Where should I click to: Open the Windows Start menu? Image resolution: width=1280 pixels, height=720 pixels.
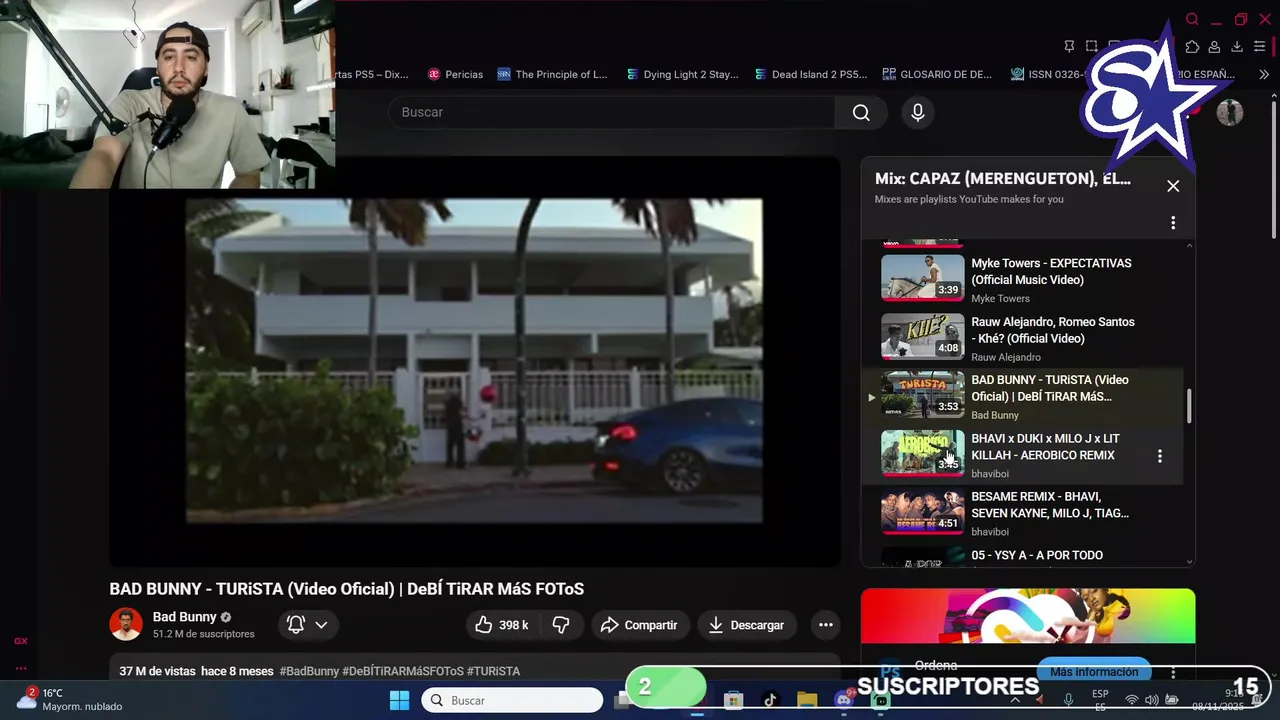(x=399, y=700)
